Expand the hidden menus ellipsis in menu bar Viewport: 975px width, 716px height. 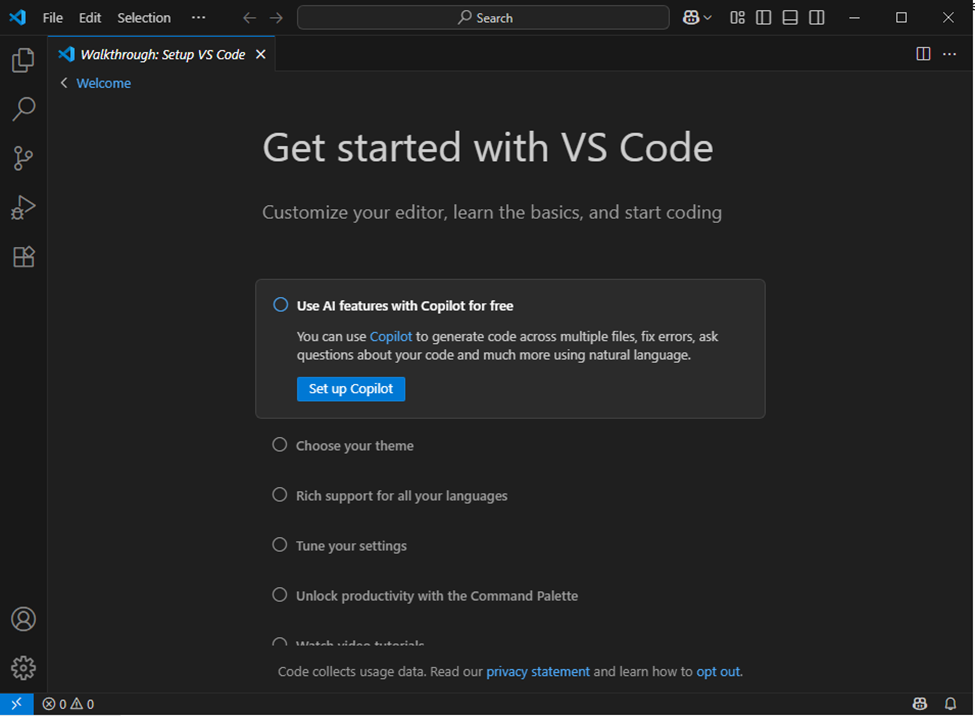pyautogui.click(x=198, y=18)
